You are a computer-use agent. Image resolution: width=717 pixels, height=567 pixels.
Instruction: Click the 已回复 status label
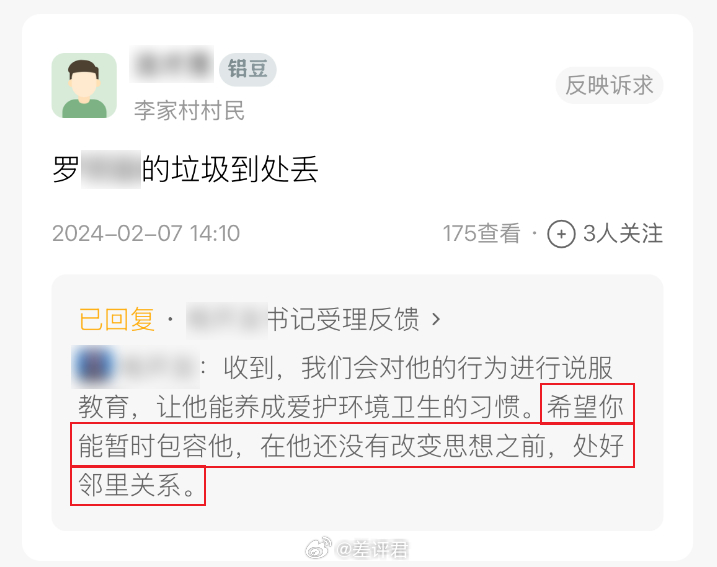click(x=117, y=319)
